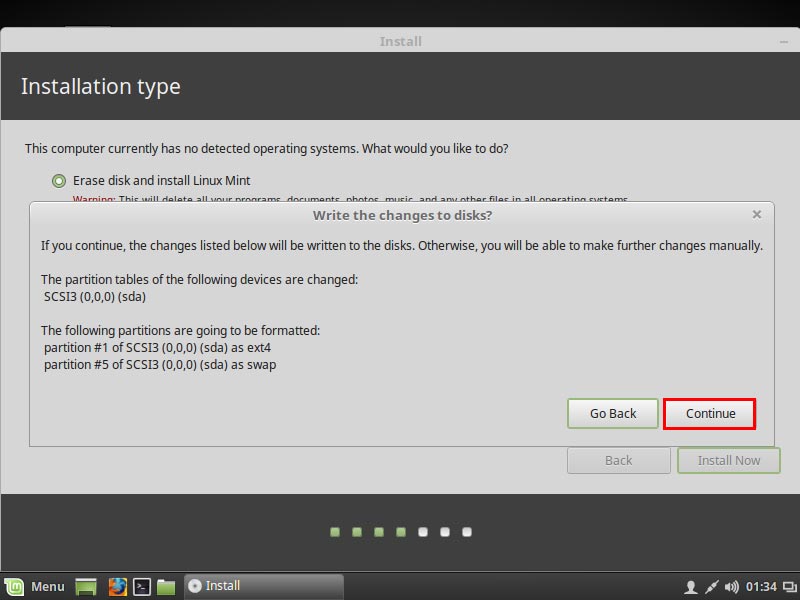Screen dimensions: 800x600
Task: Click the Install Now button
Action: click(729, 460)
